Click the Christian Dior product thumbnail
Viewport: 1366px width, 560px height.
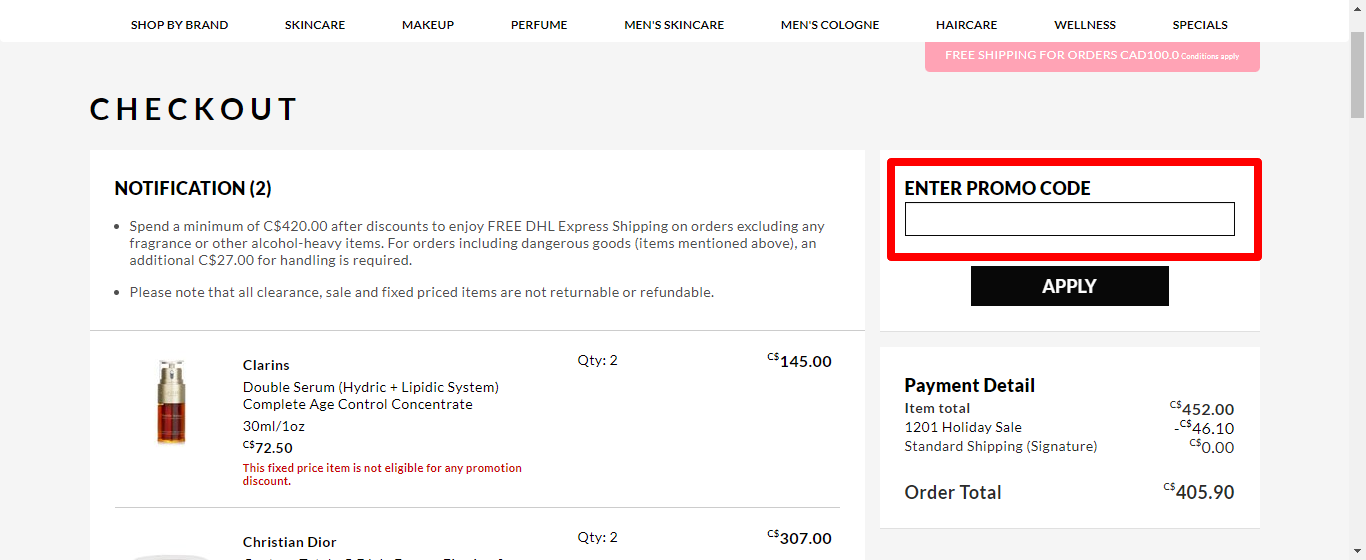click(171, 555)
